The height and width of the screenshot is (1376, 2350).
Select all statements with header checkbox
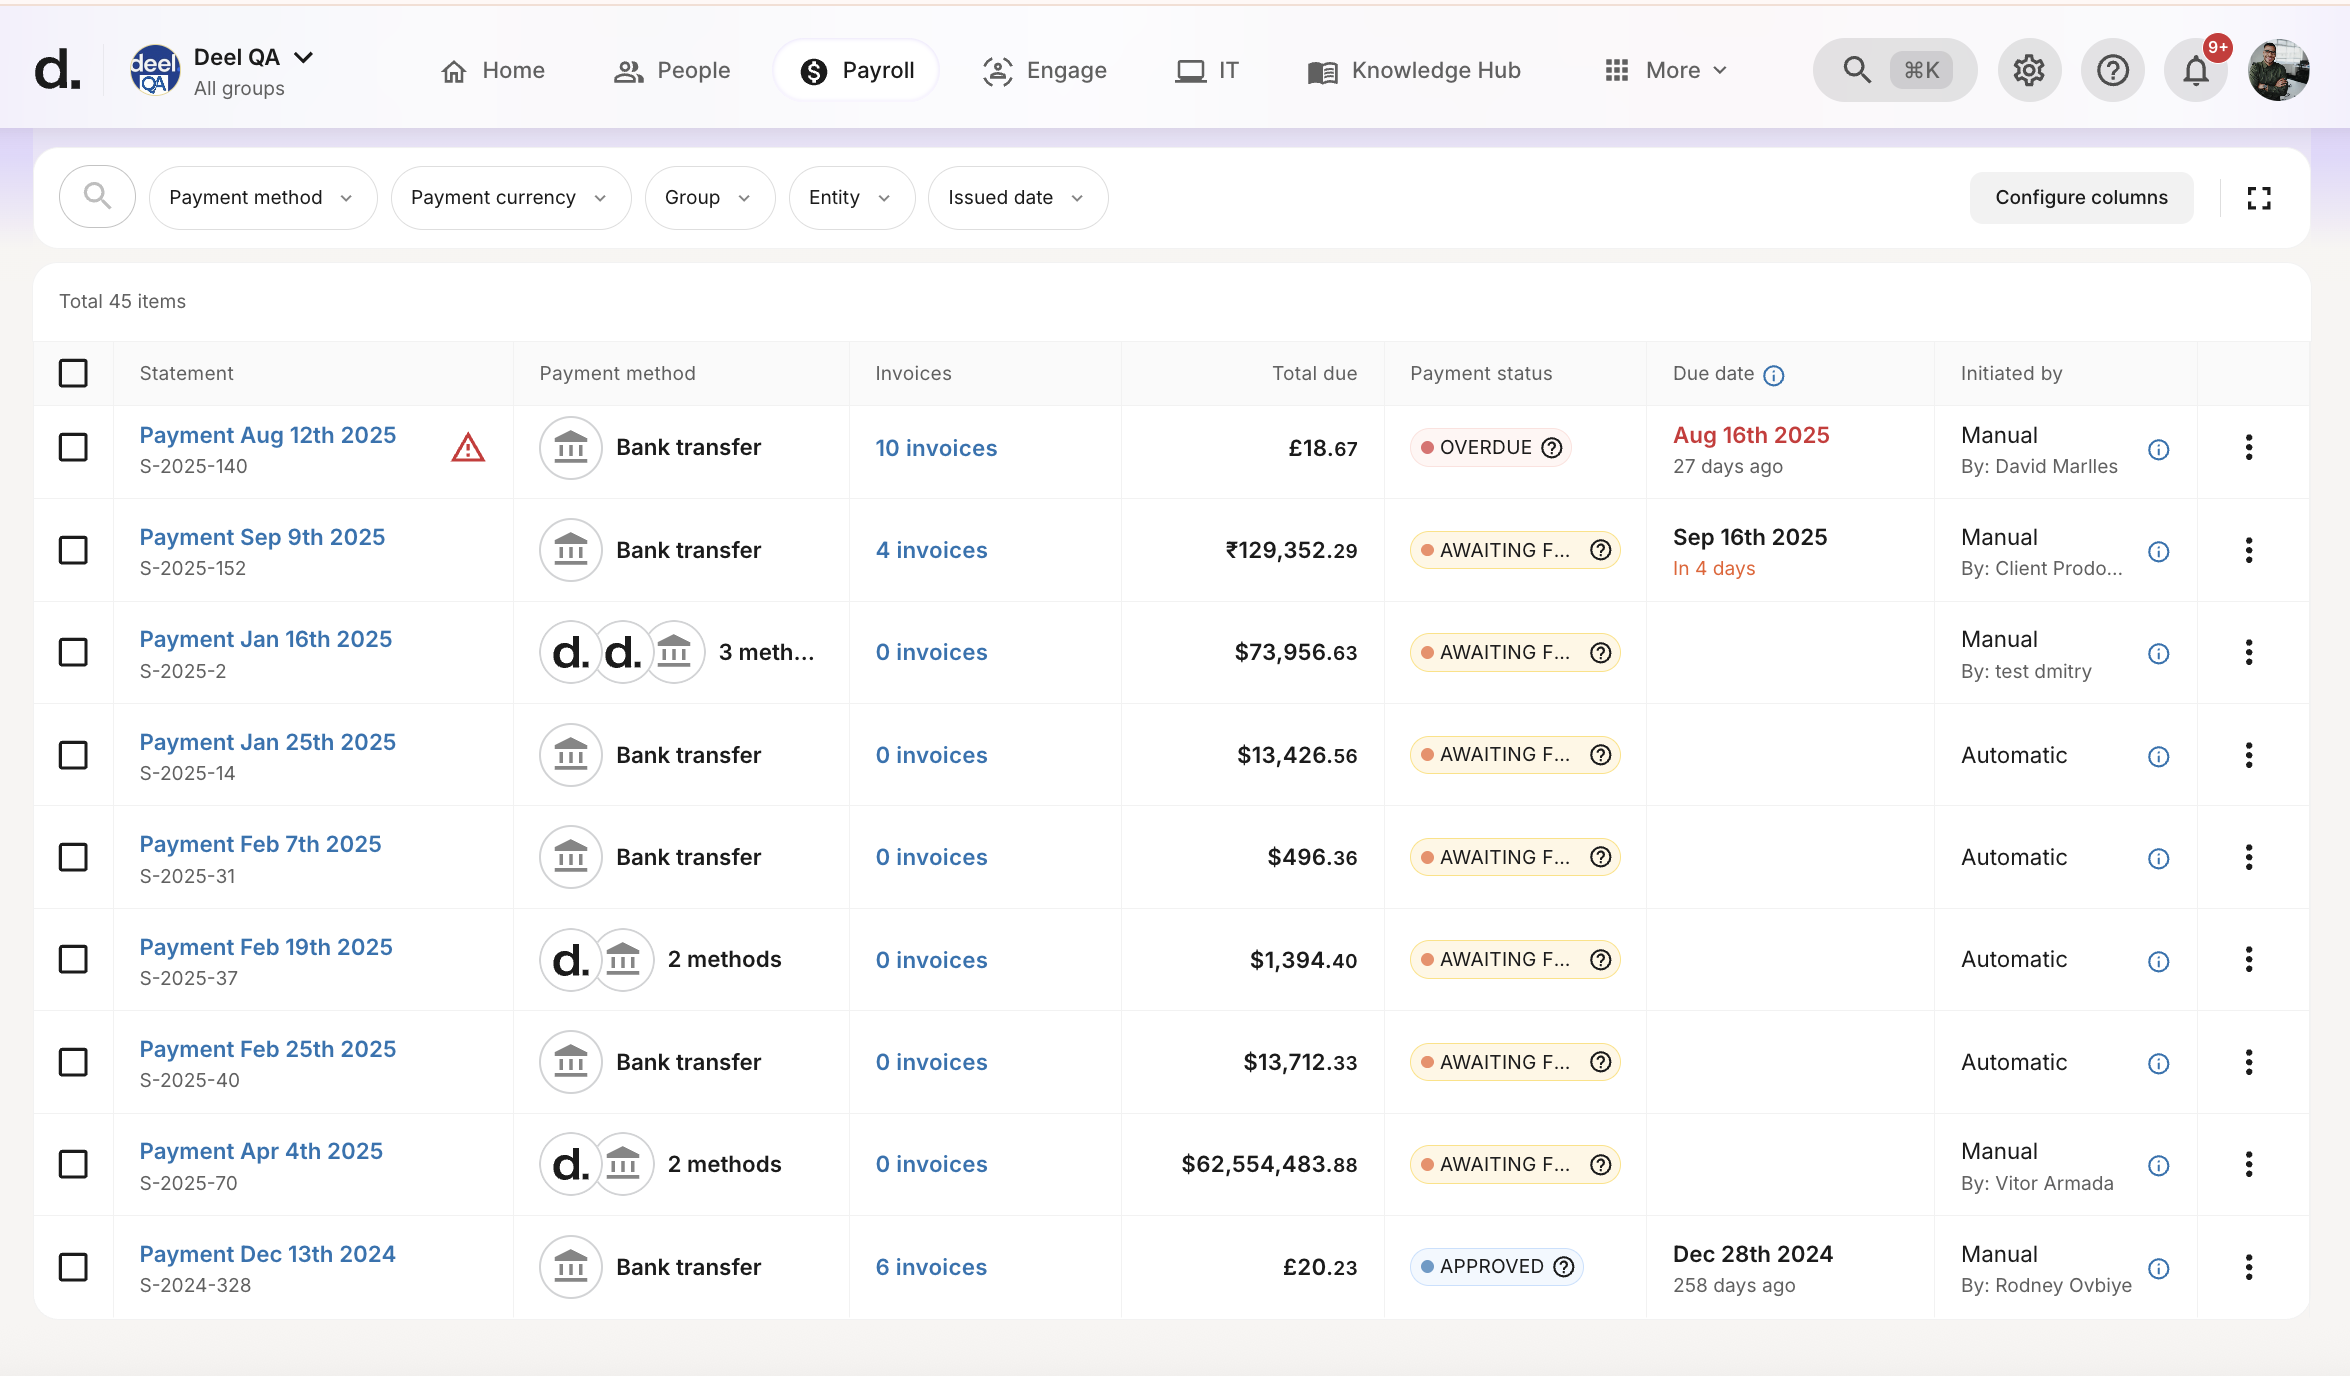pyautogui.click(x=73, y=373)
